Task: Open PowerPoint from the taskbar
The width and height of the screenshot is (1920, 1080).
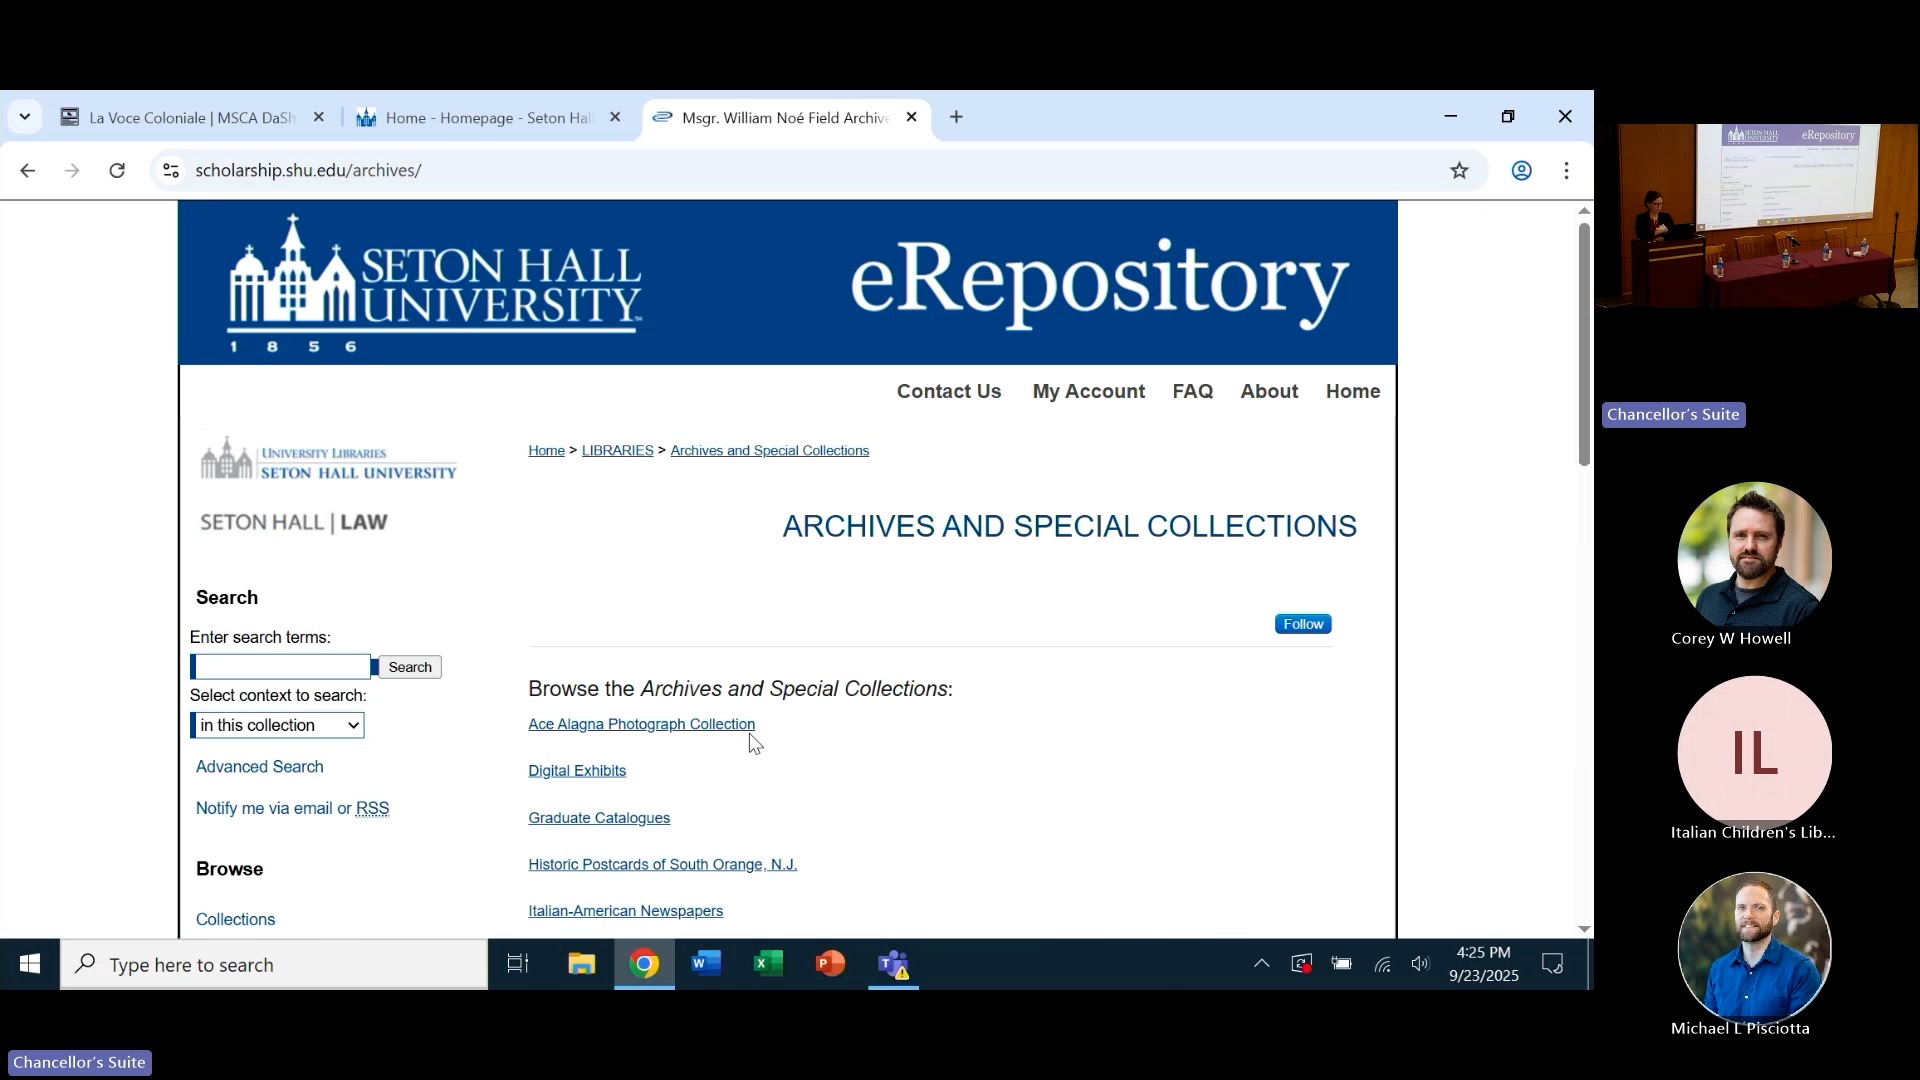Action: 830,964
